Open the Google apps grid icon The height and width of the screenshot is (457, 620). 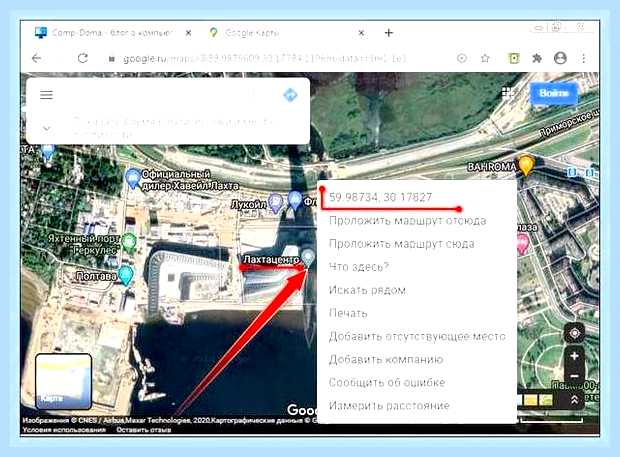(x=508, y=93)
